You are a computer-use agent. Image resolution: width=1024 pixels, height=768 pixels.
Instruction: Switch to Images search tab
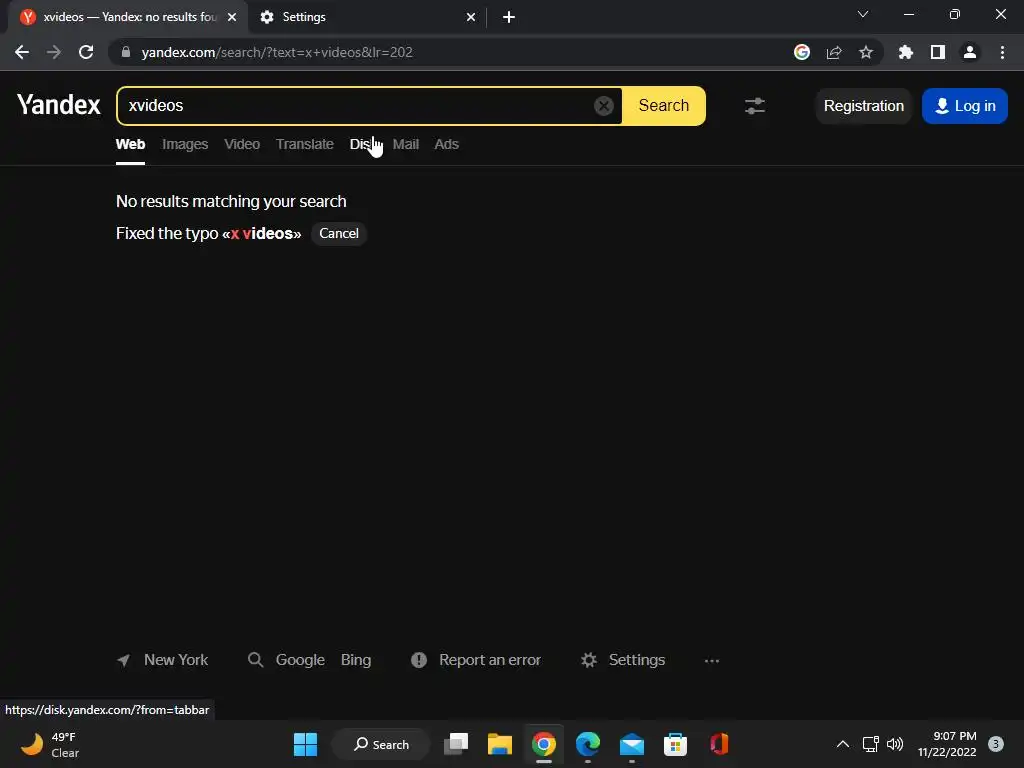185,144
